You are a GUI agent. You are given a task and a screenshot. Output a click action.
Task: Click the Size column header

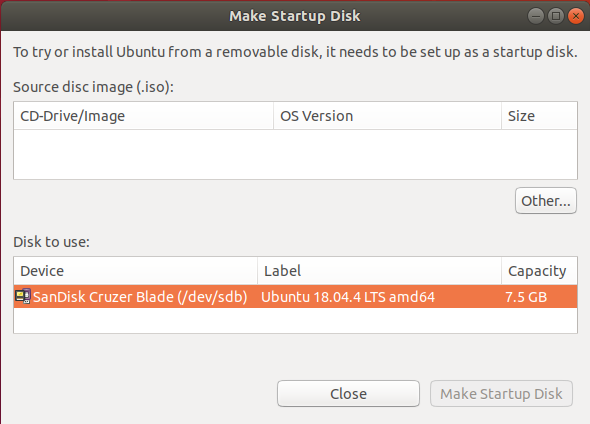click(x=539, y=116)
